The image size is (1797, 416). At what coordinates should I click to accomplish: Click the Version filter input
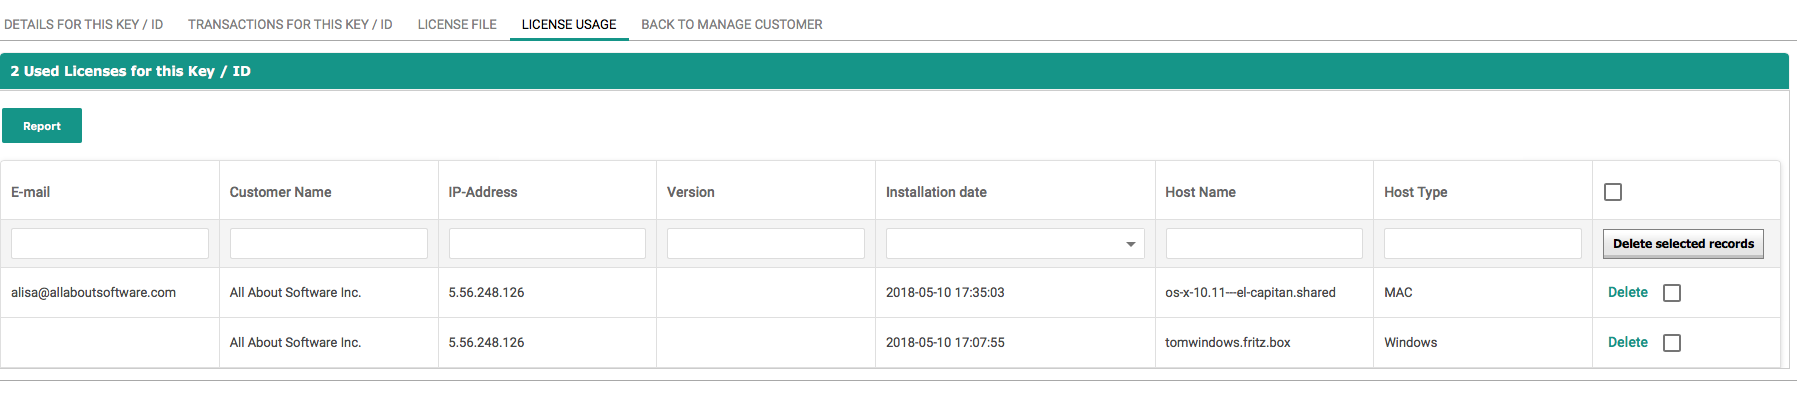[765, 244]
